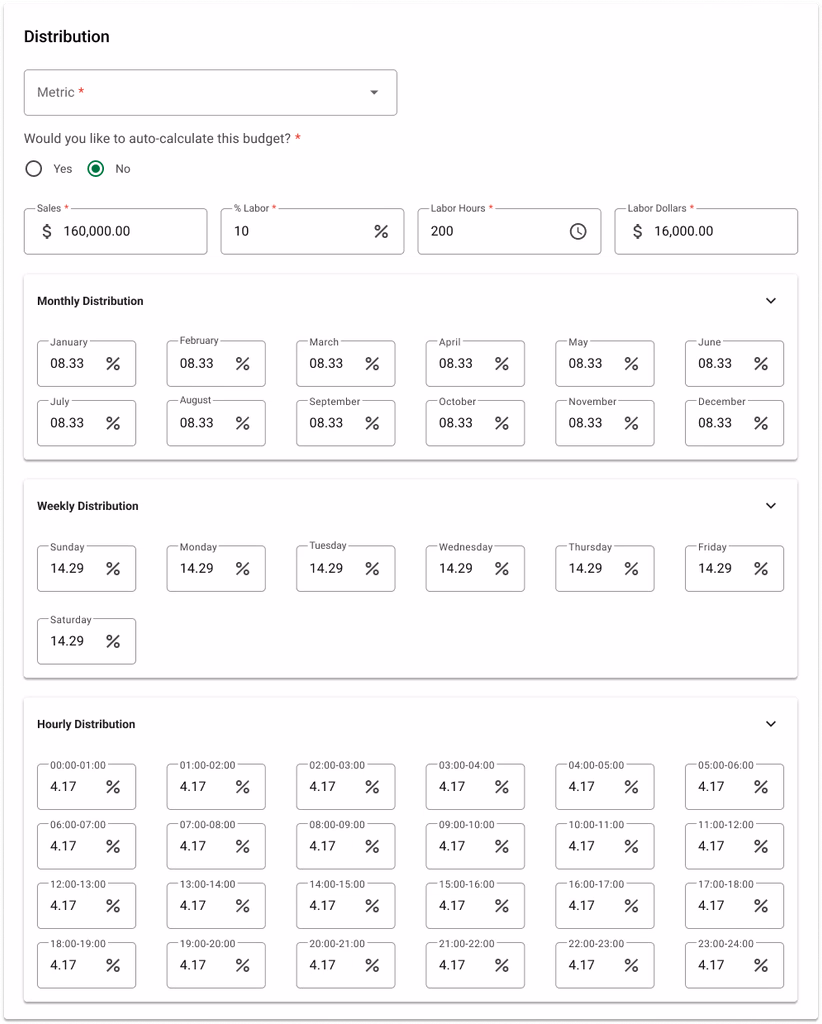Click the clock icon in Labor Hours
This screenshot has height=1024, width=822.
(578, 231)
